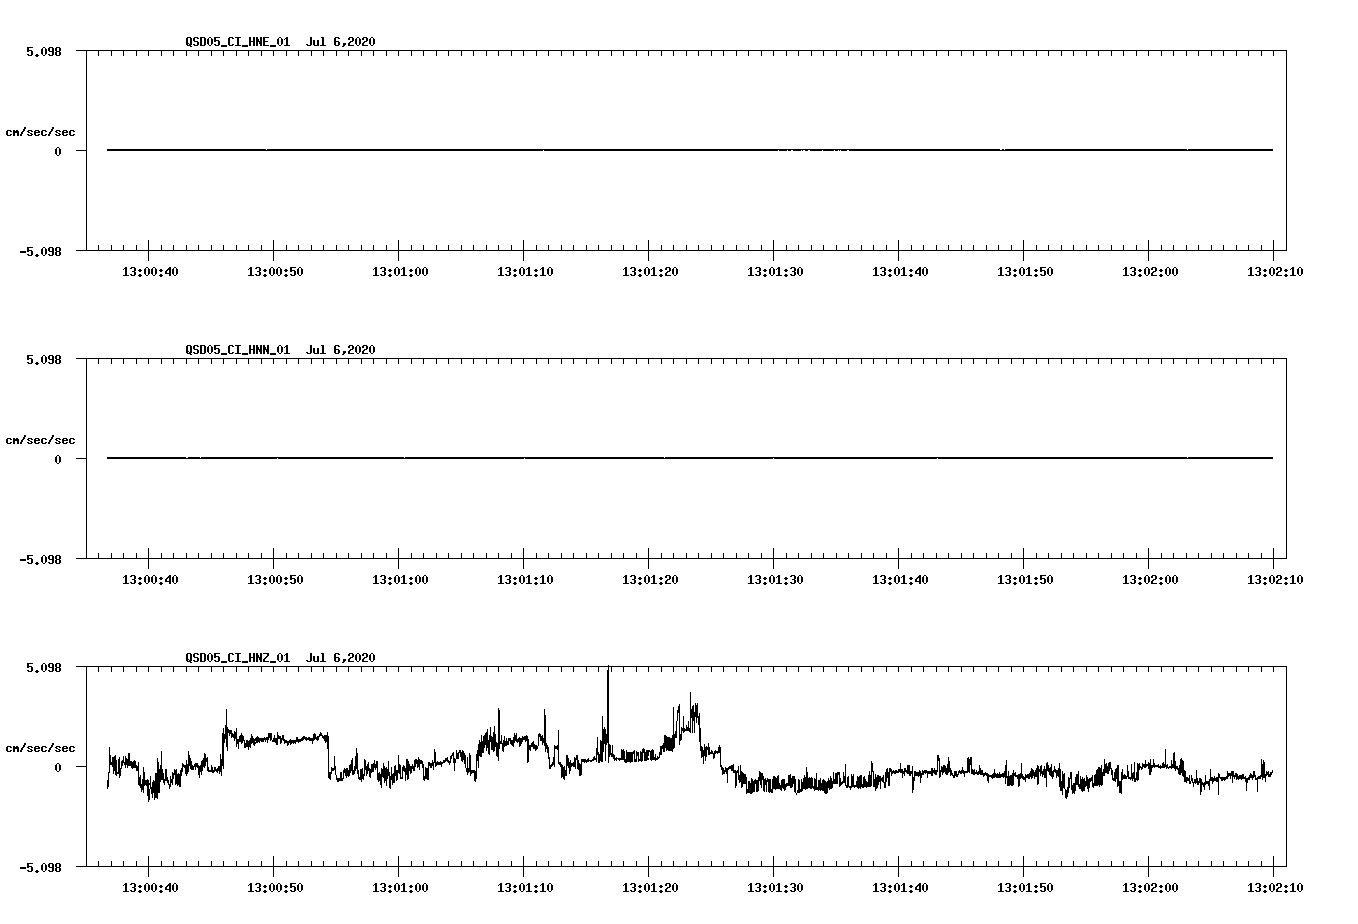Viewport: 1358px width, 924px height.
Task: Click the flat HNE trace line
Action: point(690,150)
